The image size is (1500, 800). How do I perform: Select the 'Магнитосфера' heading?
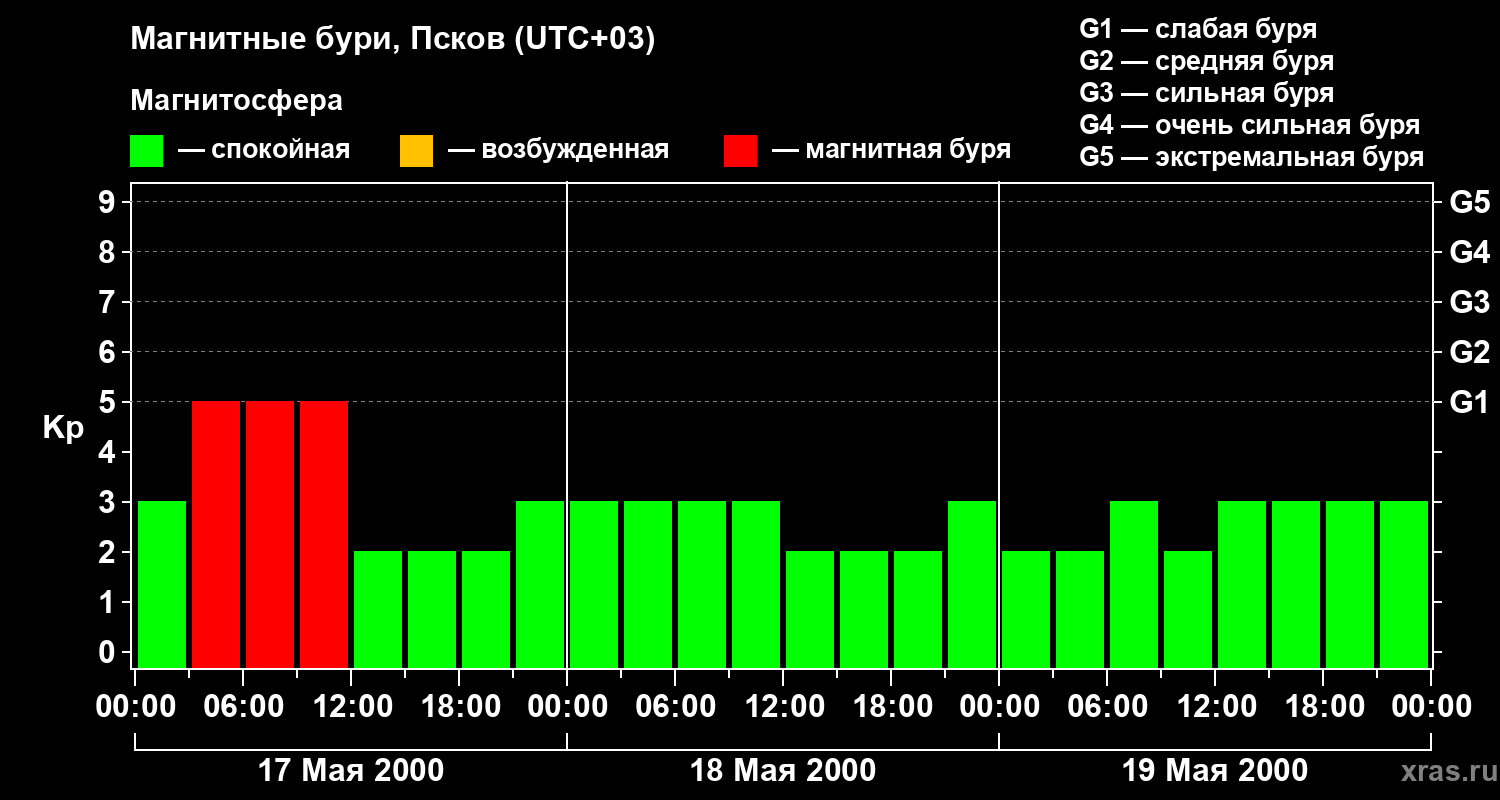pyautogui.click(x=236, y=101)
